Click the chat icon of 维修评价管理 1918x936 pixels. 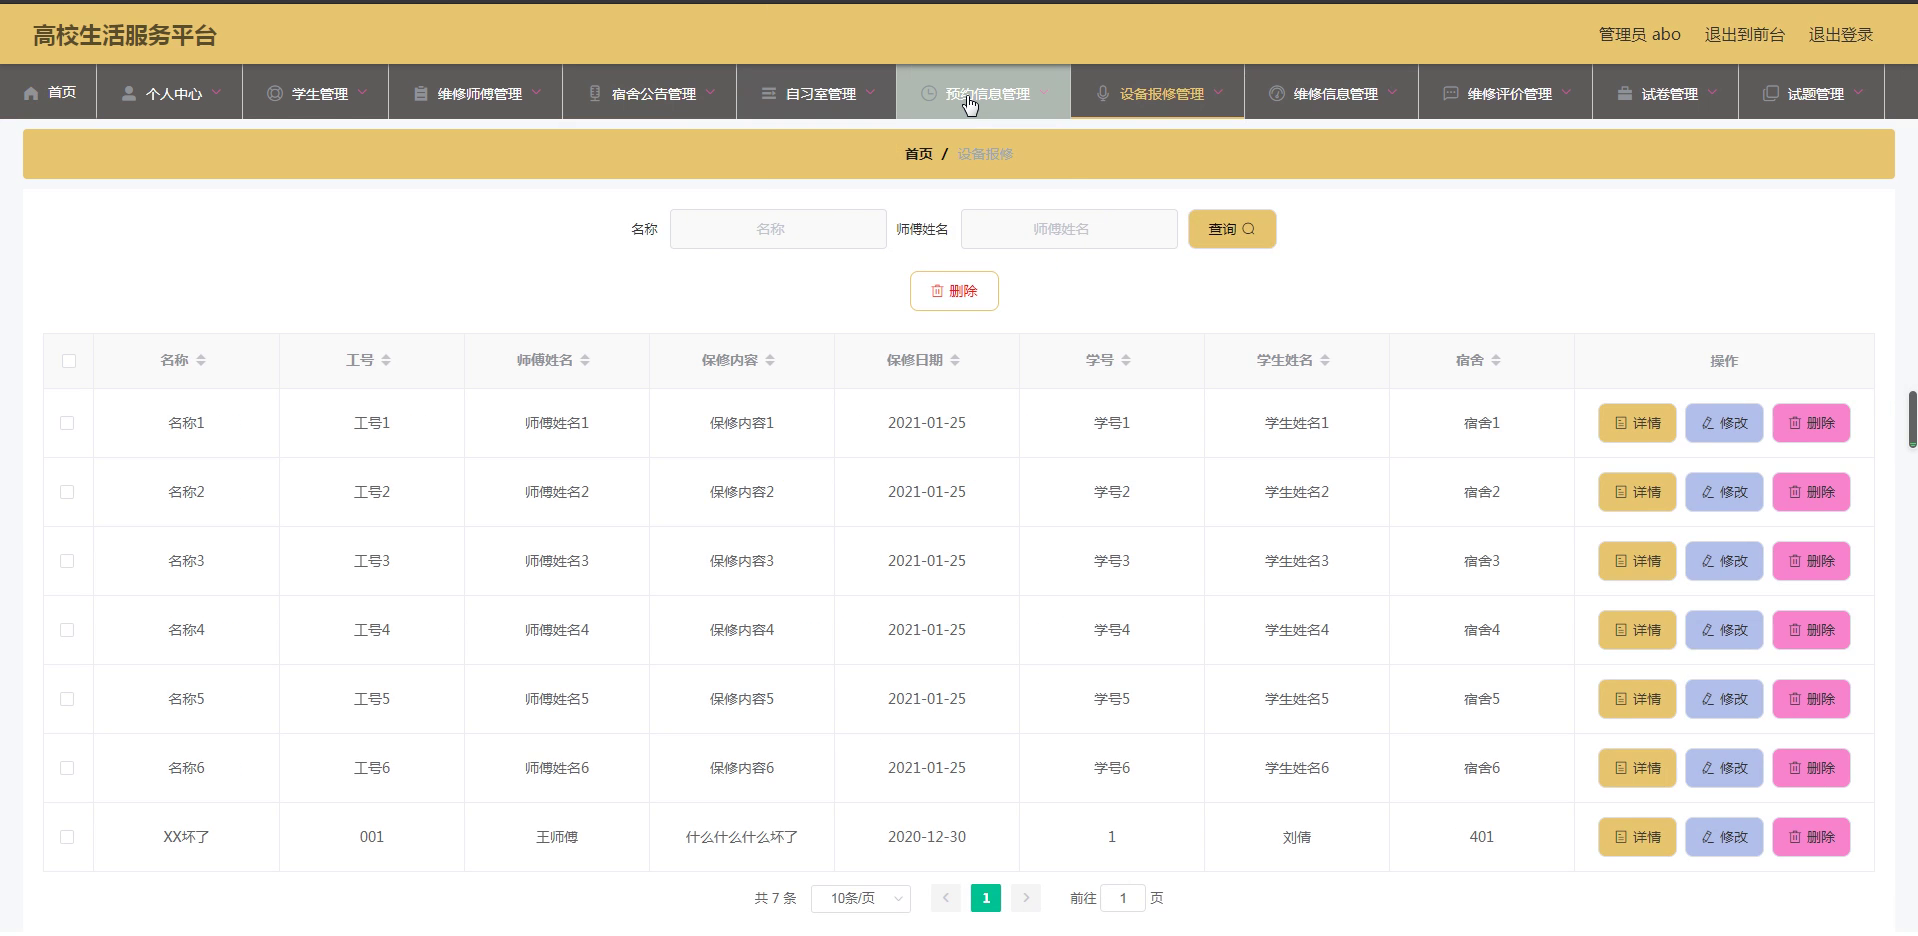click(1451, 93)
